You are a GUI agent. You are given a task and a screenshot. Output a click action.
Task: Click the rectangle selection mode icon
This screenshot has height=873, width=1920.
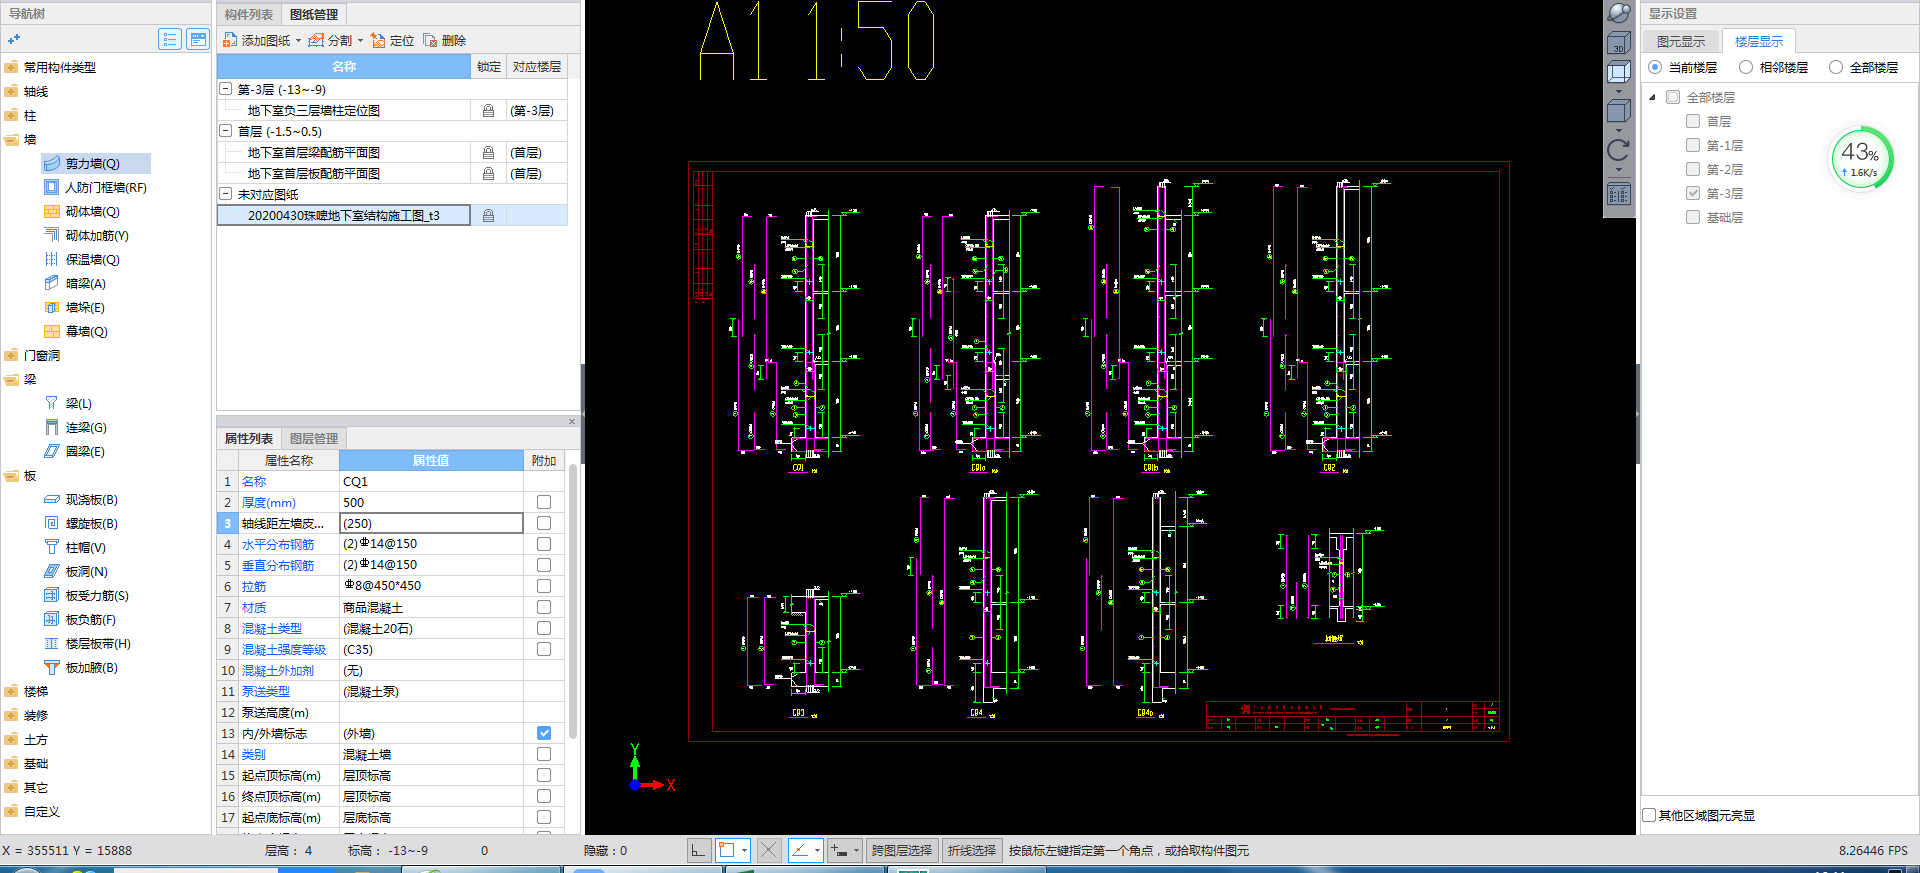[727, 850]
